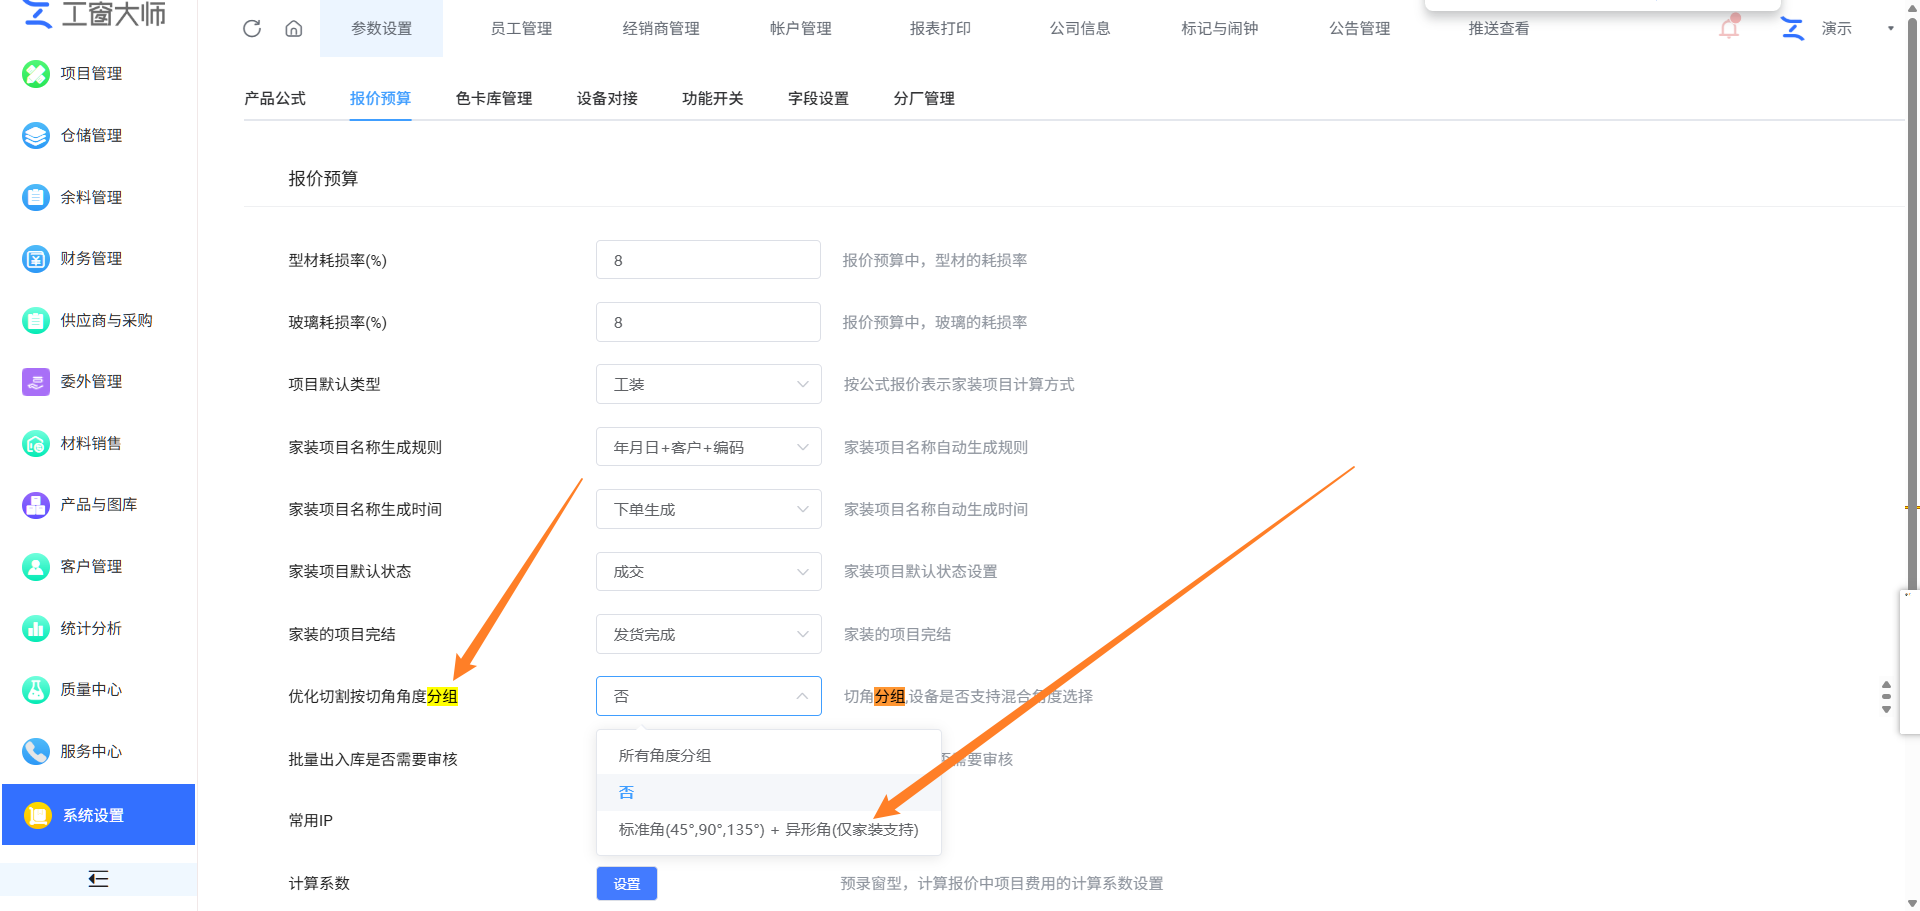
Task: Open the notification bell icon
Action: pyautogui.click(x=1729, y=27)
